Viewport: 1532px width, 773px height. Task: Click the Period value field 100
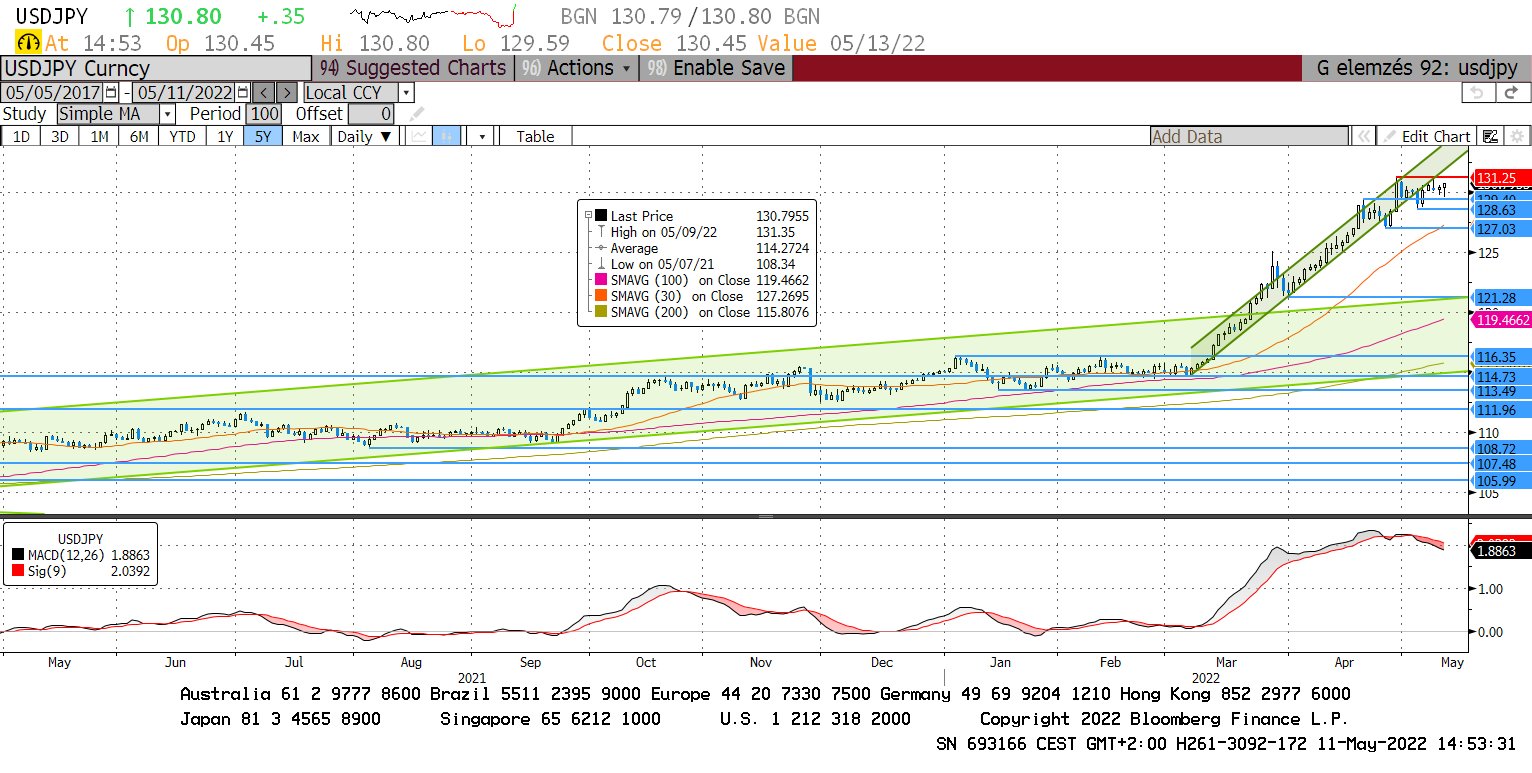(264, 114)
